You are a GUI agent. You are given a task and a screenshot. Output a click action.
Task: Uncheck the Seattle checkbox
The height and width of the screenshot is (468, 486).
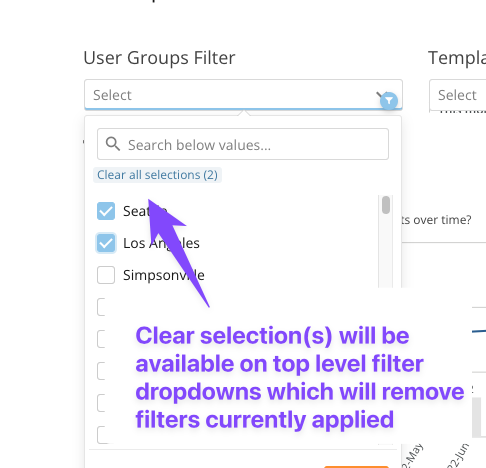click(106, 211)
